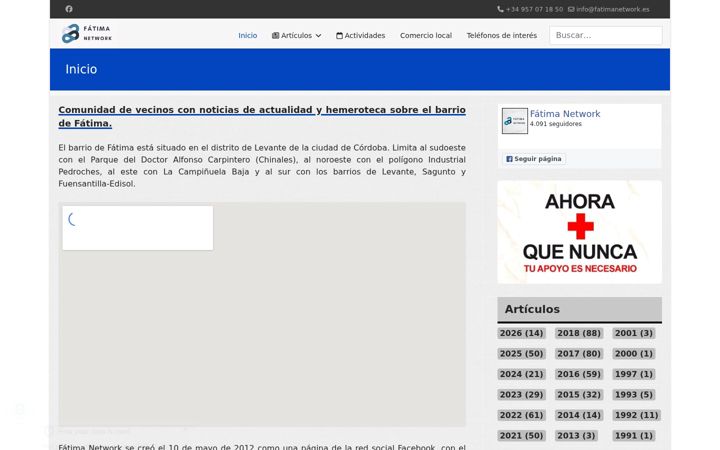Filter articles by 2018 (88)
The width and height of the screenshot is (720, 450).
579,333
